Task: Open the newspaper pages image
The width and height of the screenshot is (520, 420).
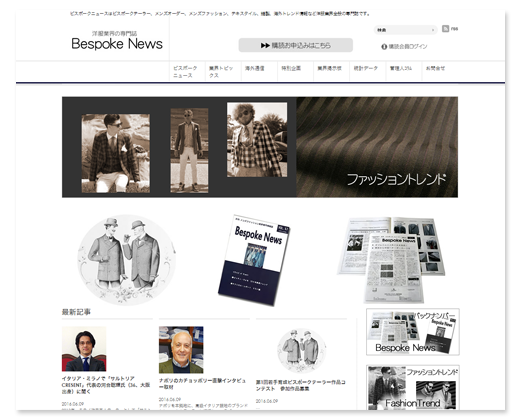Action: 391,260
